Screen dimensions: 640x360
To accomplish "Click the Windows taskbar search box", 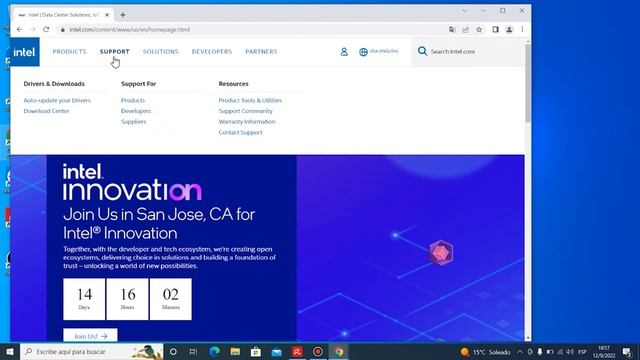I will pos(92,351).
